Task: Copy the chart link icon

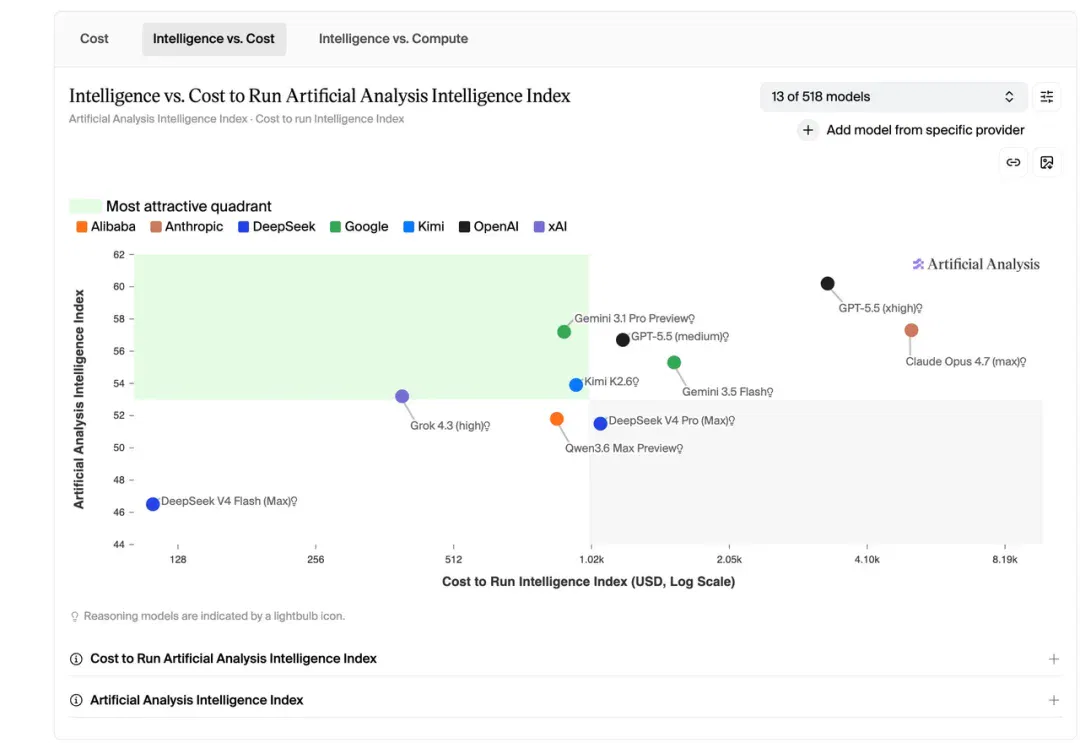Action: click(1012, 163)
